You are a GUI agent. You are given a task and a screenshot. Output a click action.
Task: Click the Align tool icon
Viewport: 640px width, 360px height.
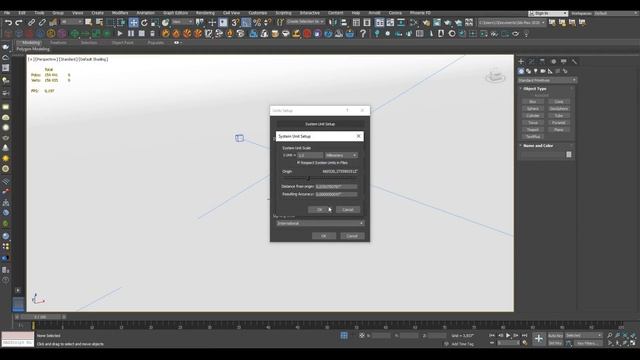coord(344,22)
